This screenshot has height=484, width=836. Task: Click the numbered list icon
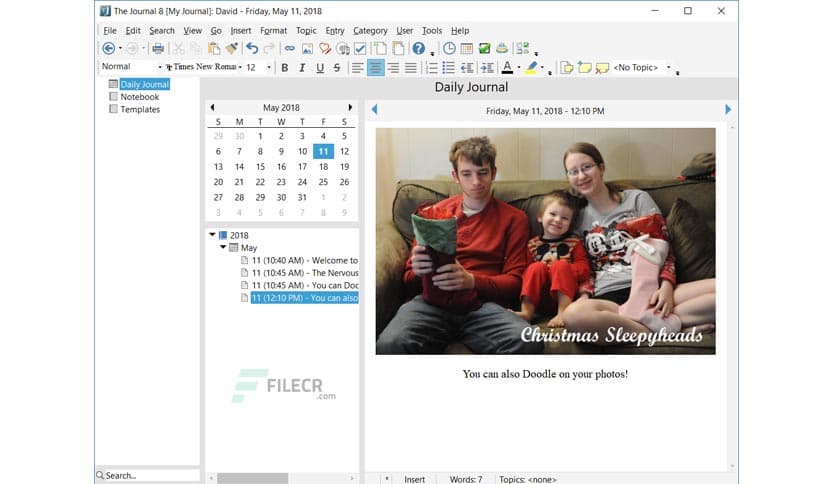pyautogui.click(x=431, y=68)
